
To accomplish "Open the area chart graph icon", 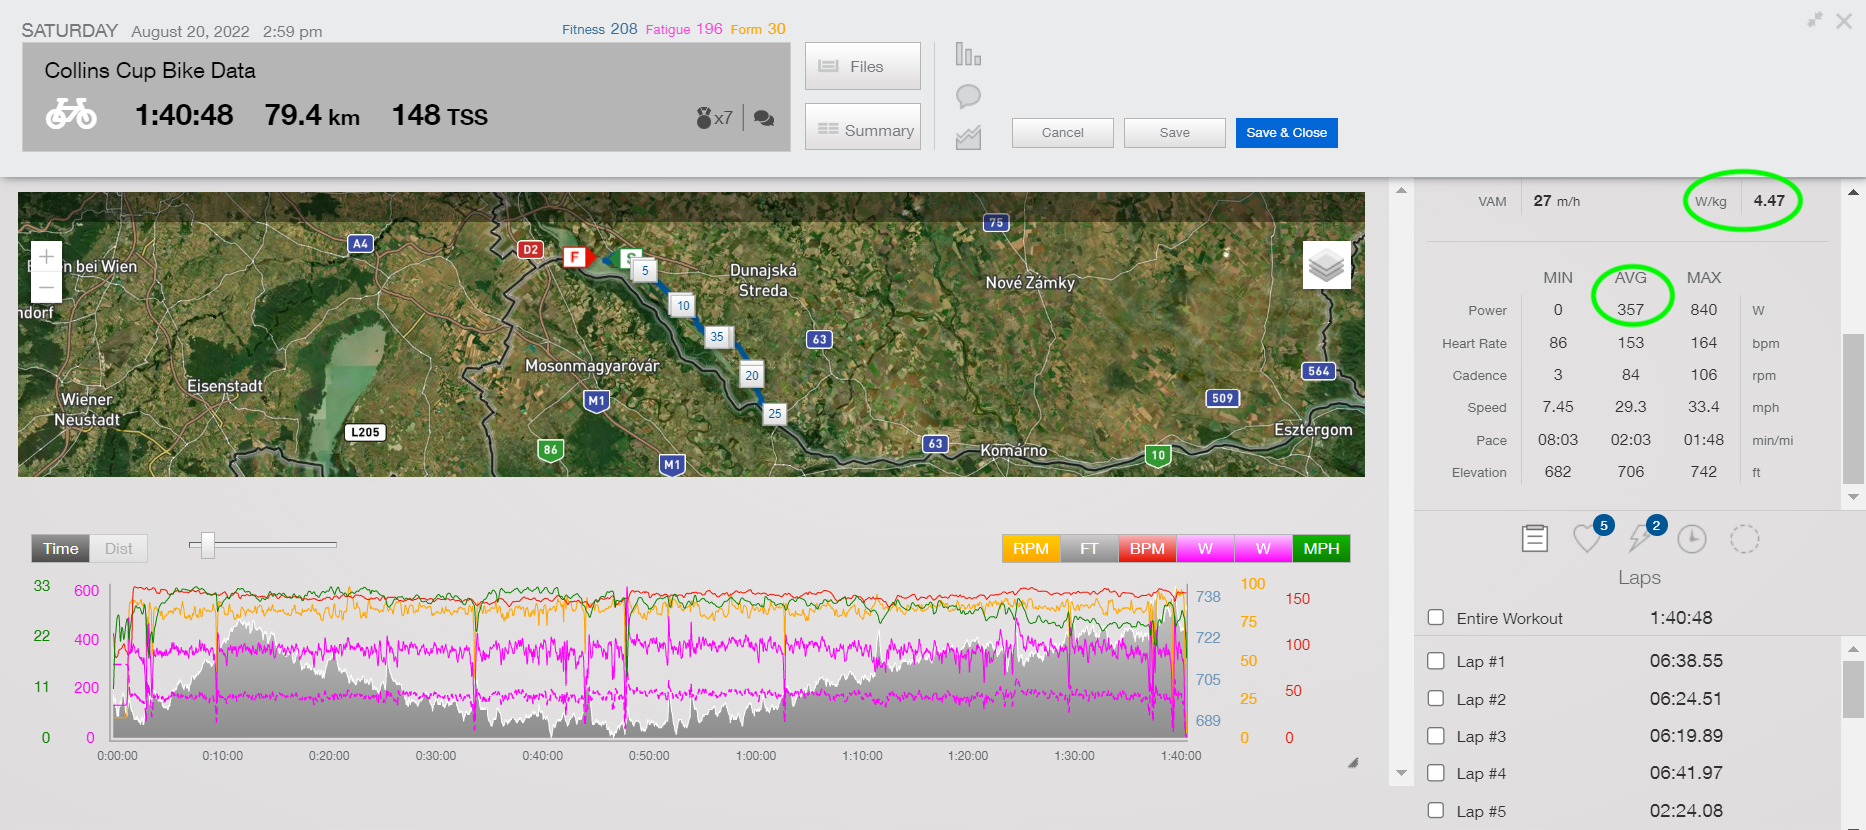I will tap(968, 137).
